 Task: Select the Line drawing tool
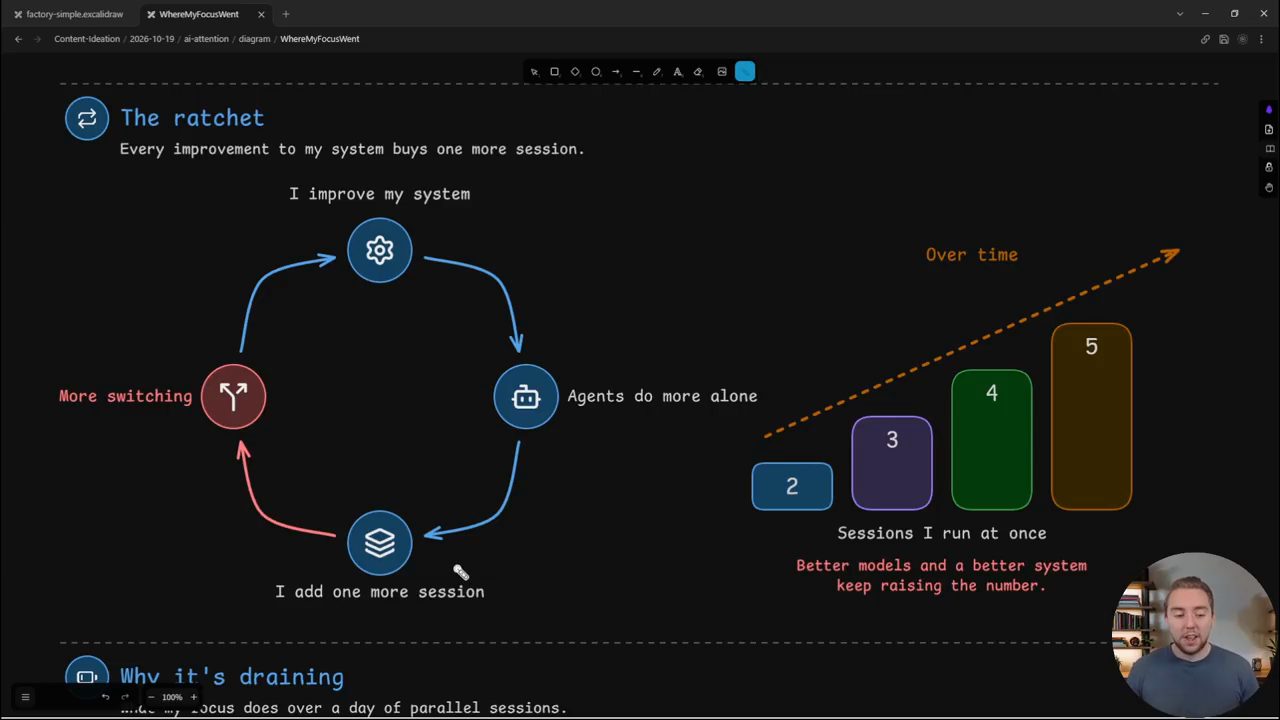point(636,72)
